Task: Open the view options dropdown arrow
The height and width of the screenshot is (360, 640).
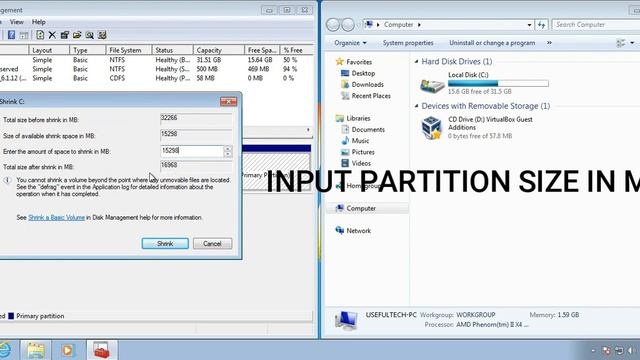Action: click(x=632, y=43)
